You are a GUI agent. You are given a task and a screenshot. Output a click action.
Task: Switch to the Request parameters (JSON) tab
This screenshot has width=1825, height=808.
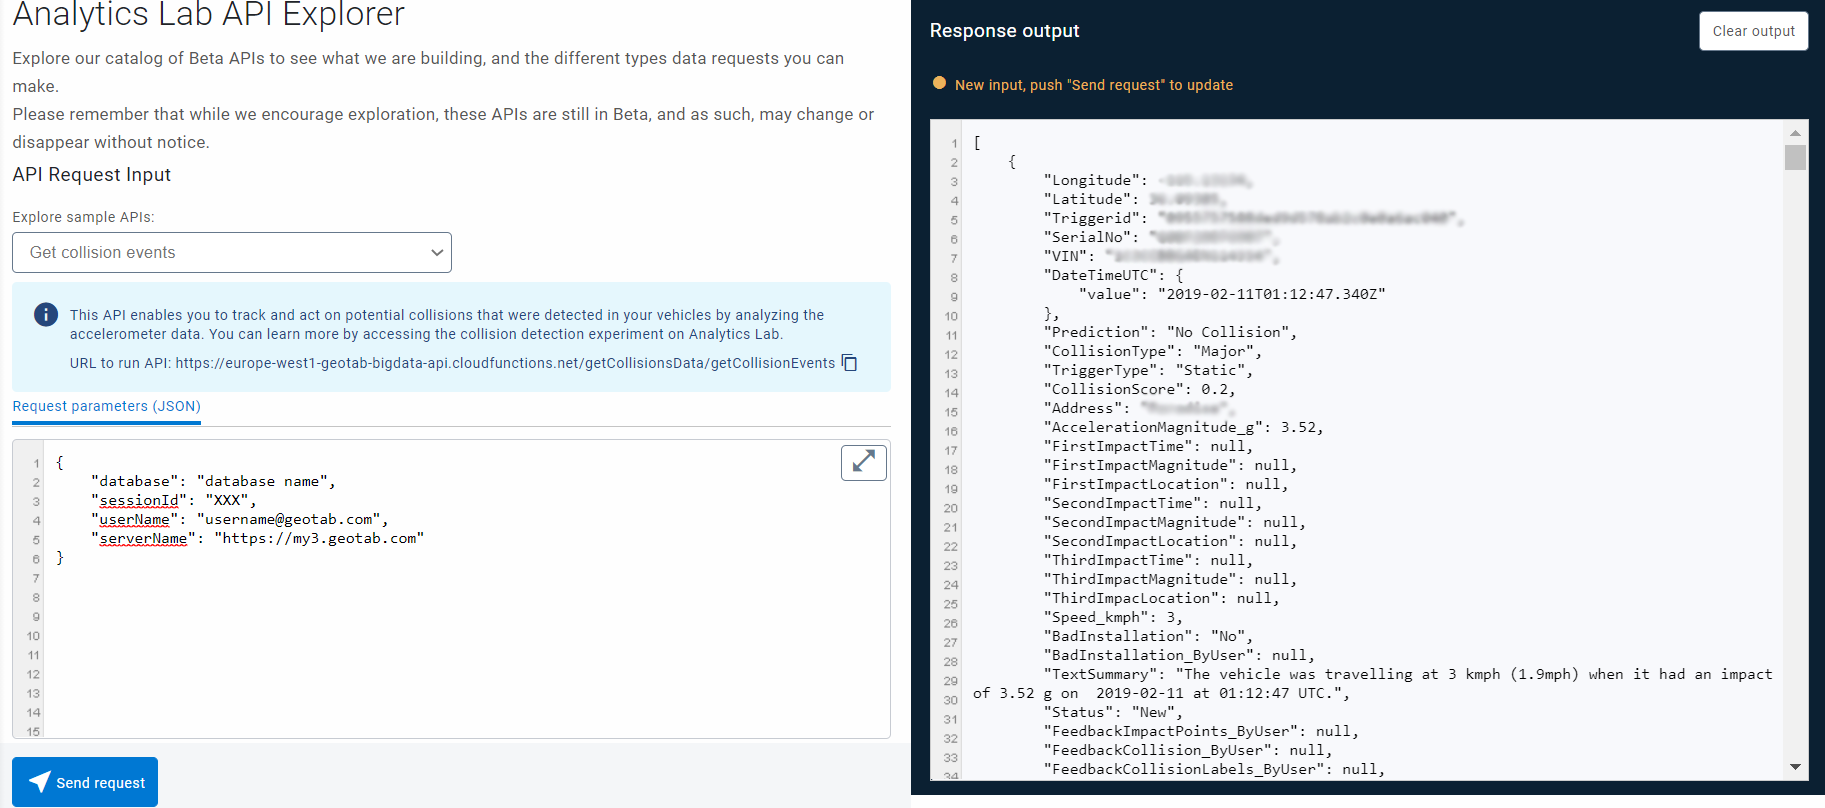coord(106,406)
